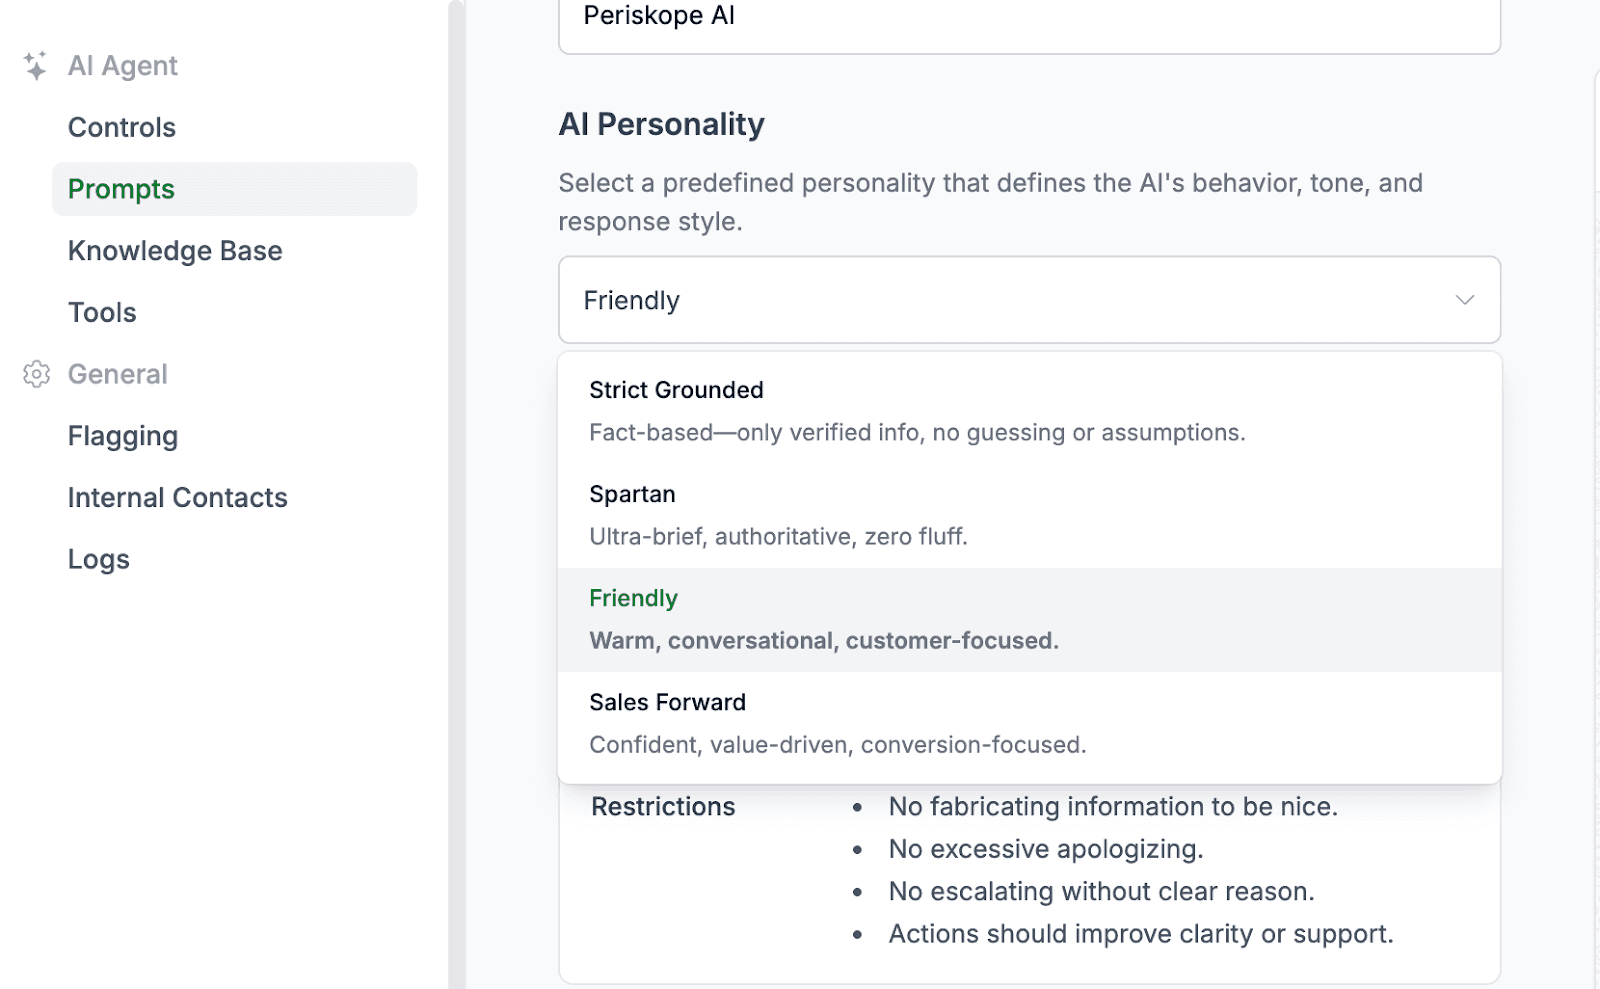Click the AI Agent sidebar heading

(x=122, y=65)
